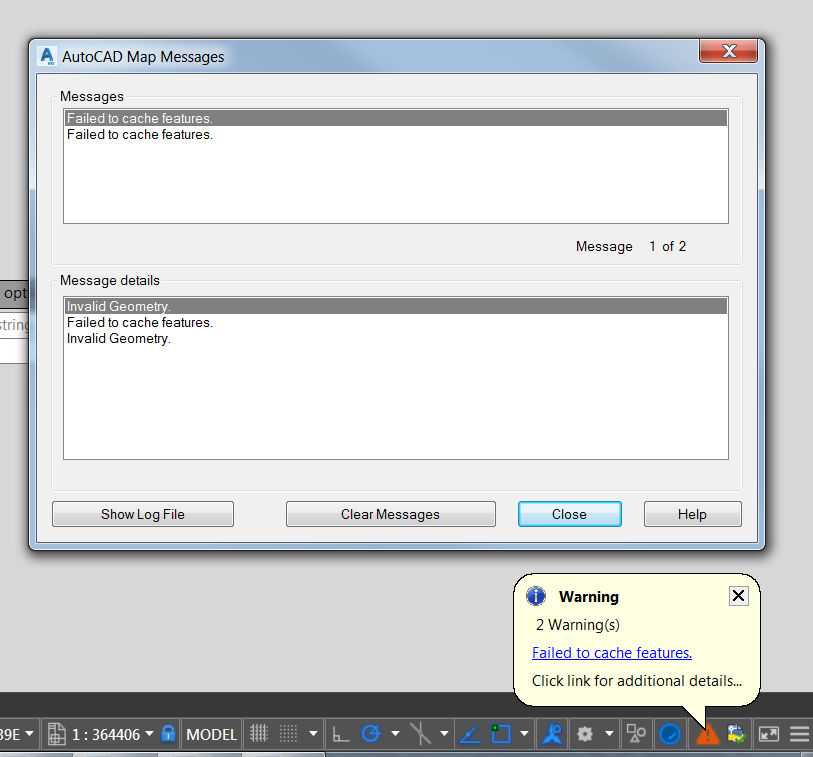Click the blue circle Isolate objects icon

(x=670, y=734)
